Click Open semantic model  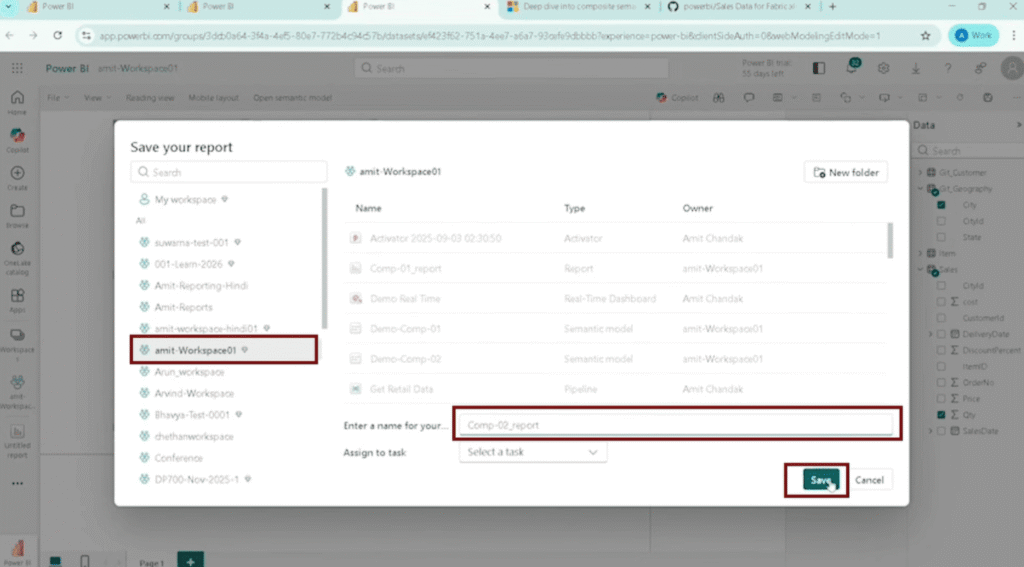point(292,98)
